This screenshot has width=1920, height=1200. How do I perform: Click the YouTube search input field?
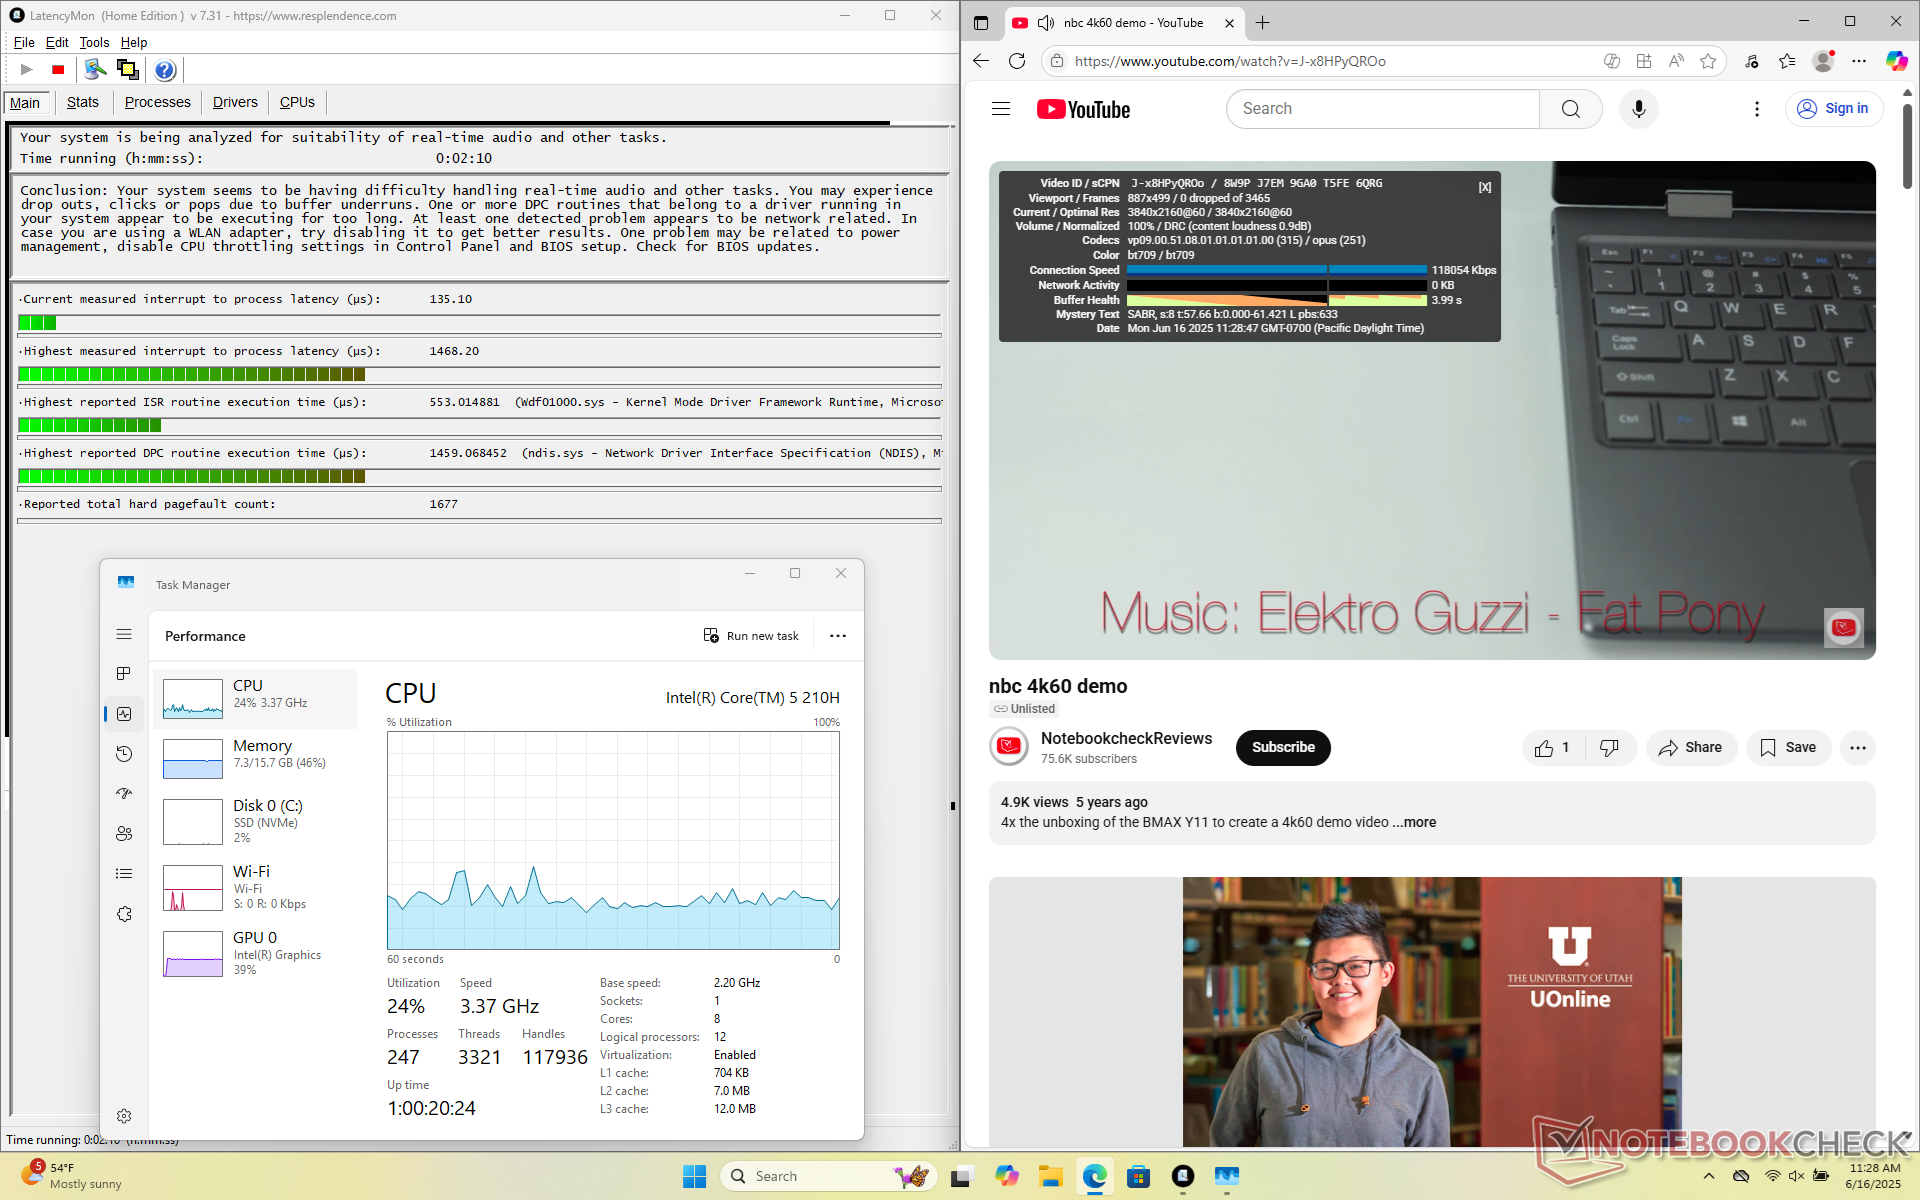pos(1382,109)
